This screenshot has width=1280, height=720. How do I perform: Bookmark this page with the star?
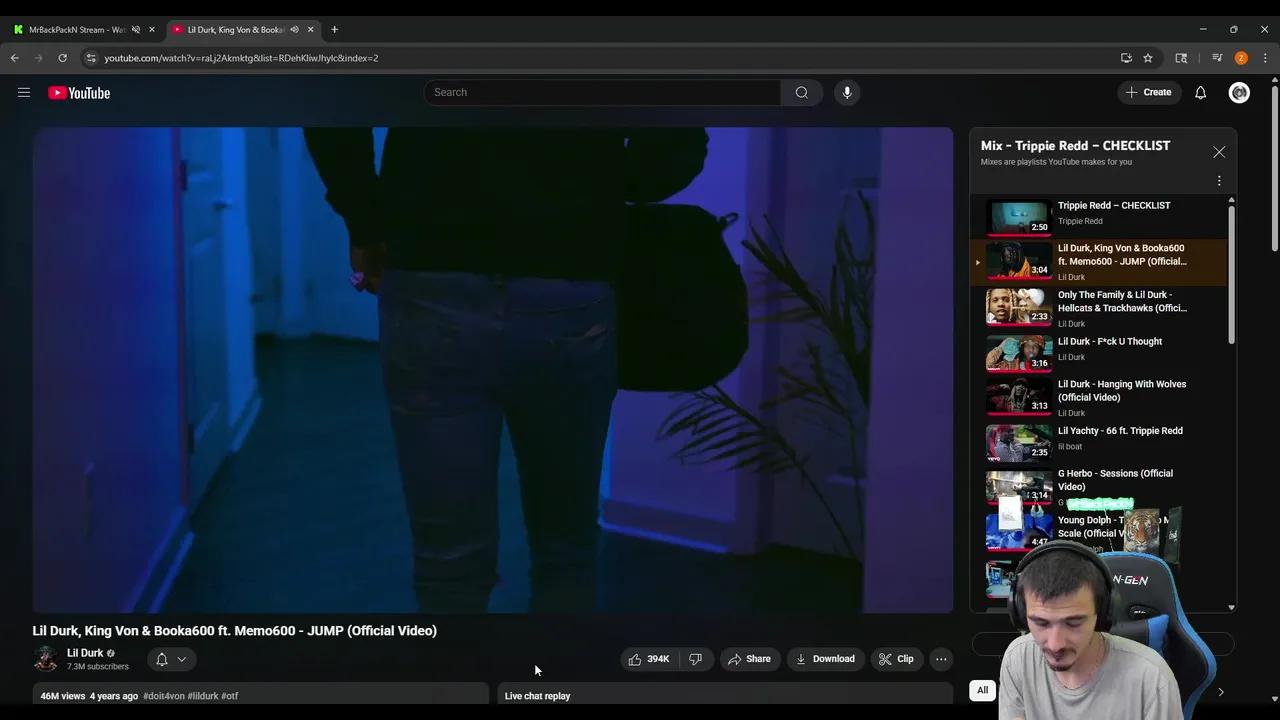pyautogui.click(x=1148, y=58)
